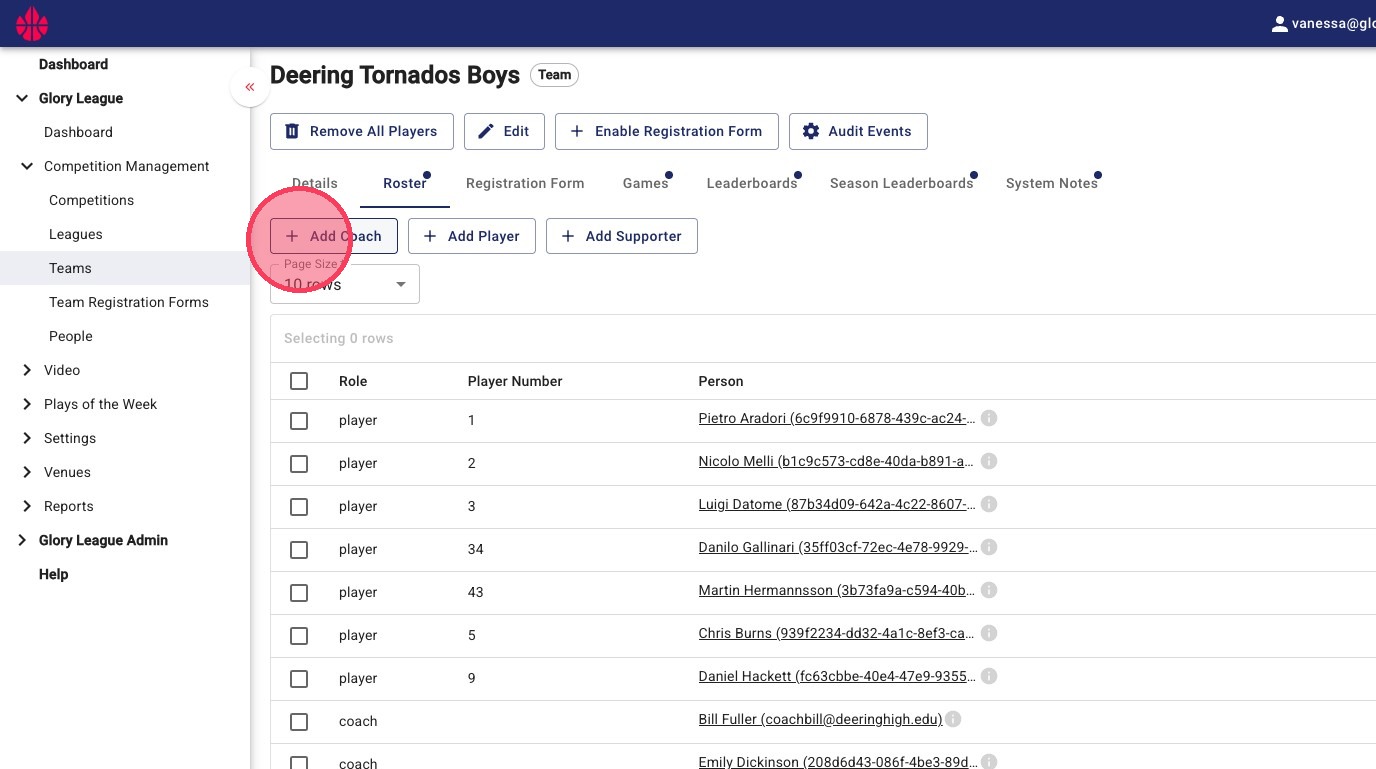
Task: Expand the Venues sidebar section
Action: [27, 472]
